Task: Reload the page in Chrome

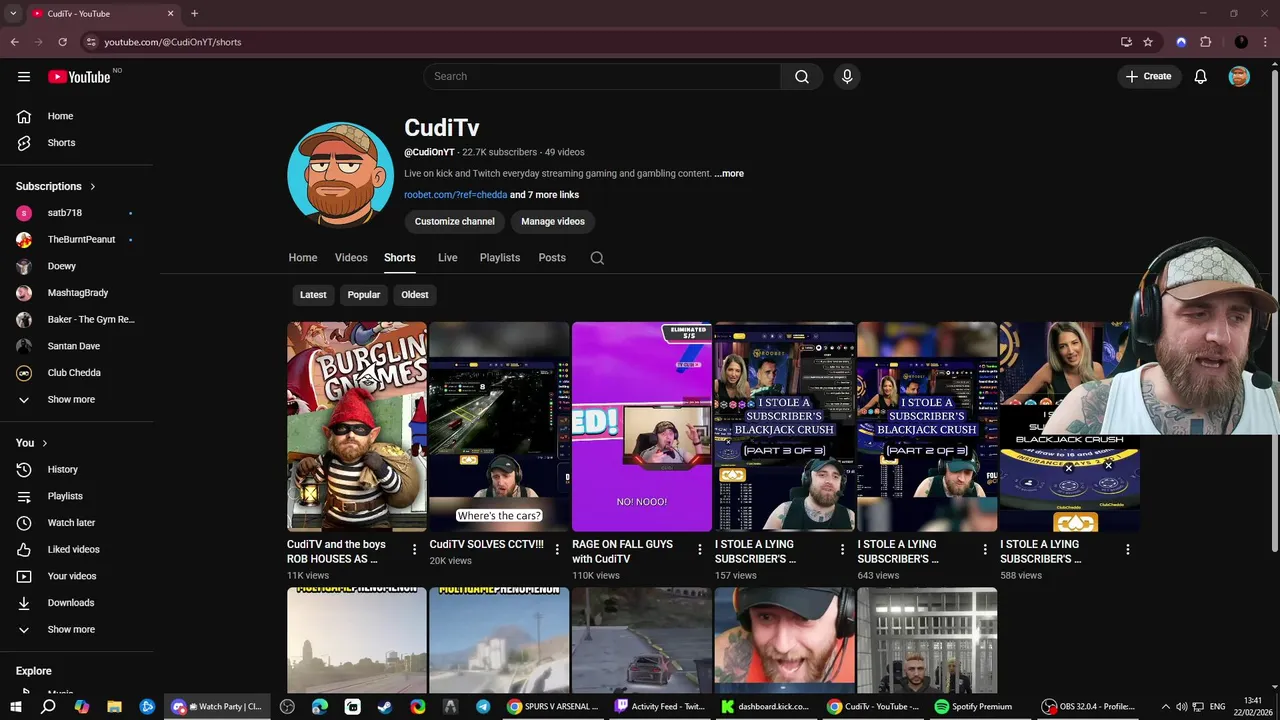Action: (62, 42)
